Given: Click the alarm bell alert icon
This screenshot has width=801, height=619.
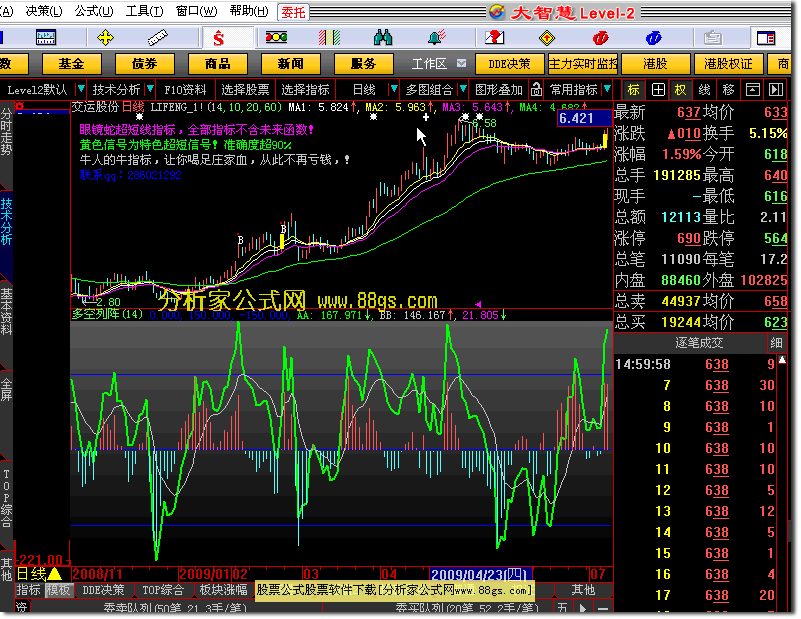Looking at the screenshot, I should (437, 37).
